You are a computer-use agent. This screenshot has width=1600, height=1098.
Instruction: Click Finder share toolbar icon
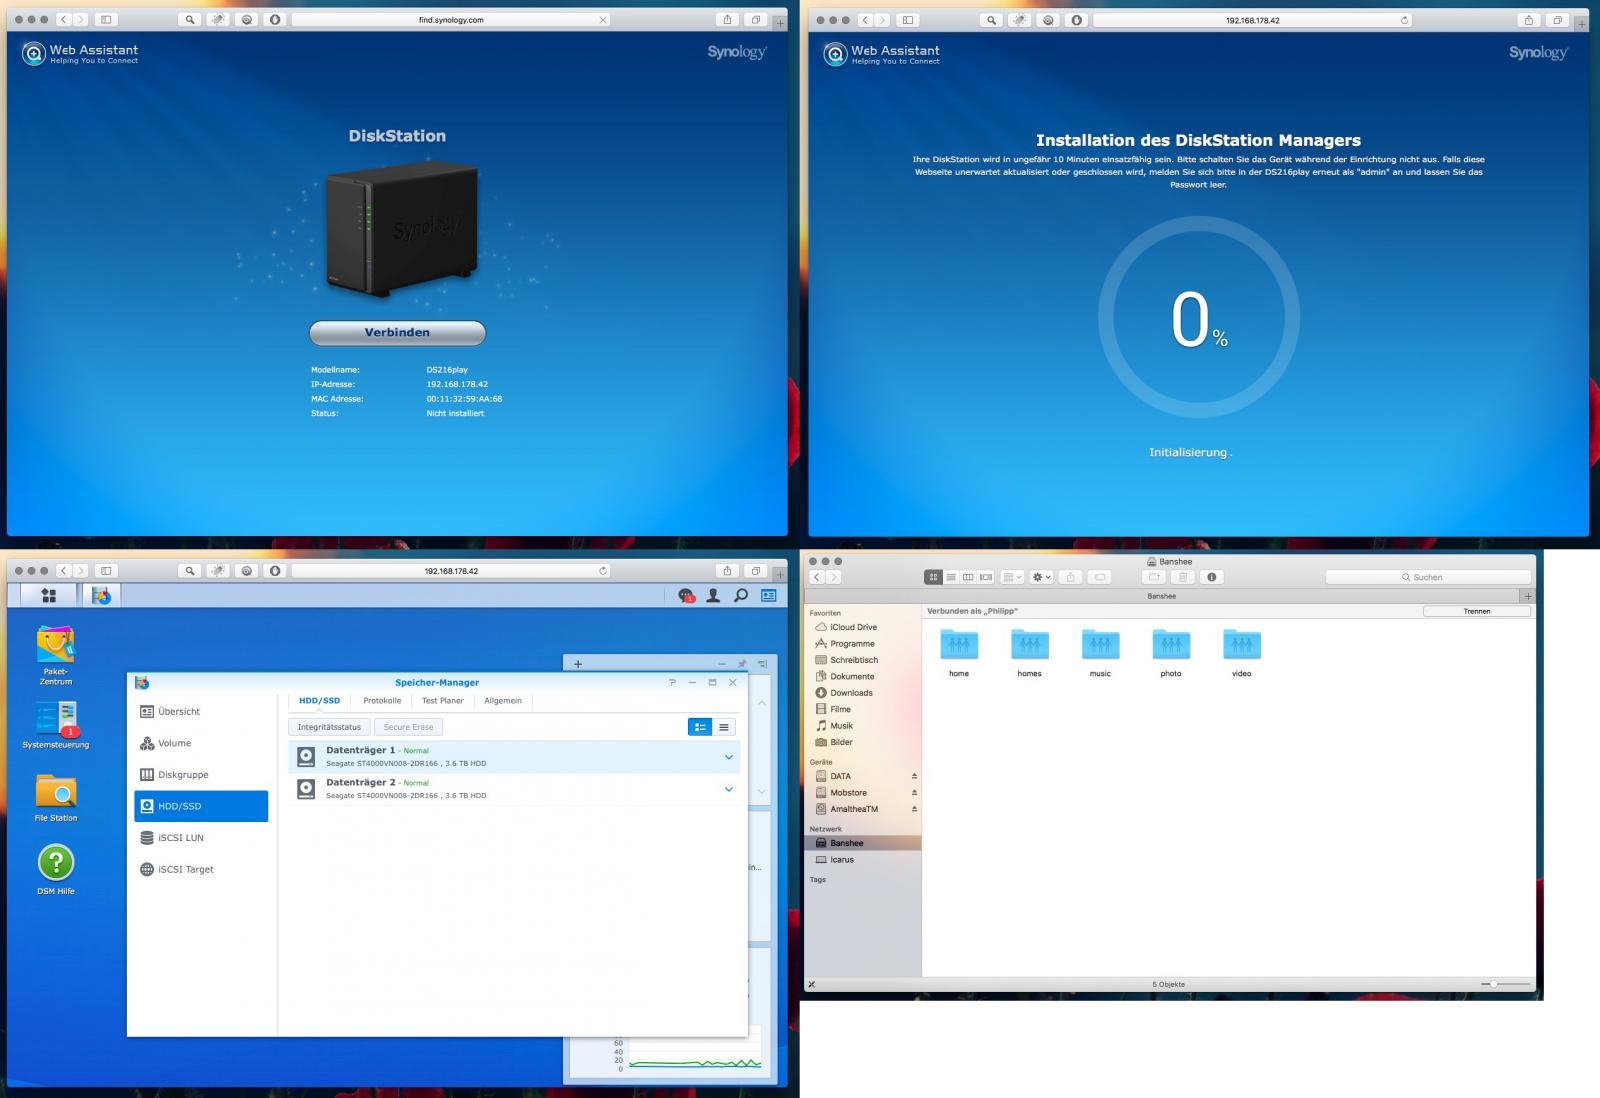1070,577
